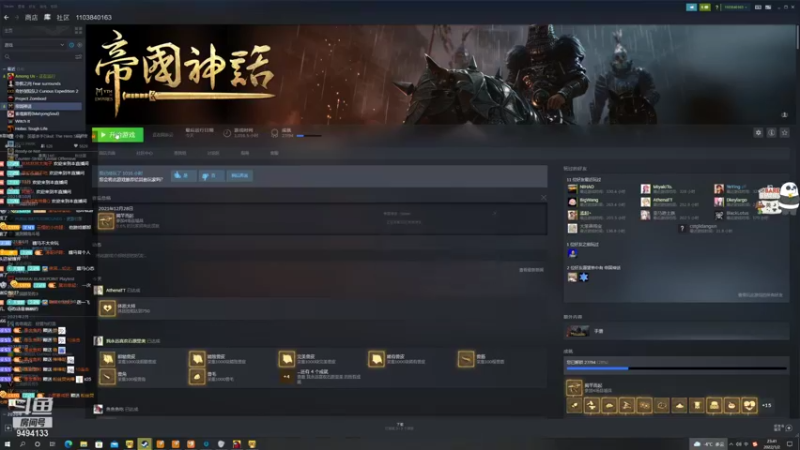Show the +15 more achievements
Image resolution: width=800 pixels, height=450 pixels.
click(x=766, y=405)
